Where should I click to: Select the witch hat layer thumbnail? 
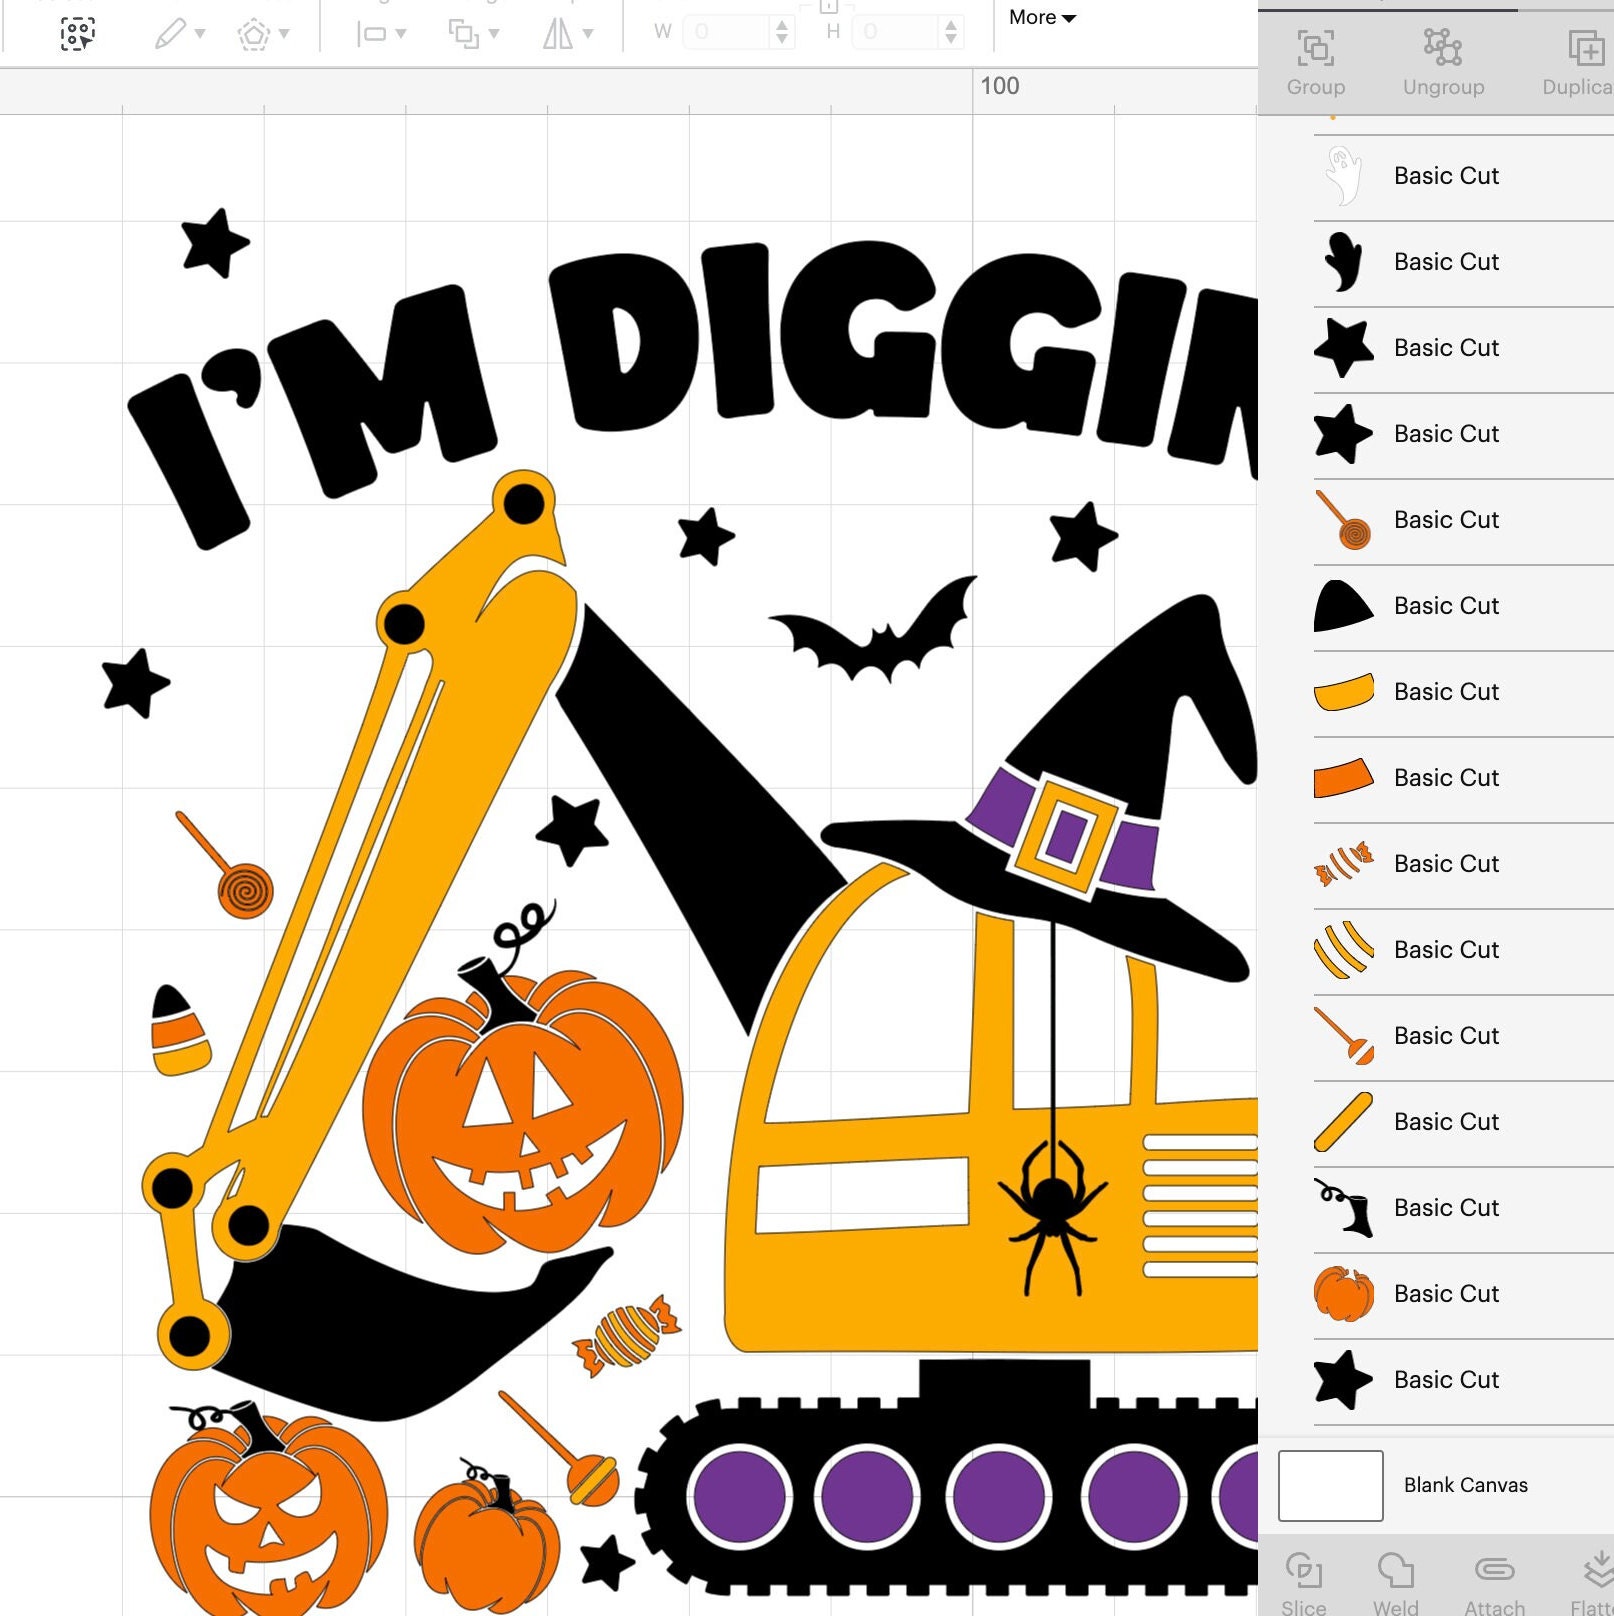[x=1342, y=606]
